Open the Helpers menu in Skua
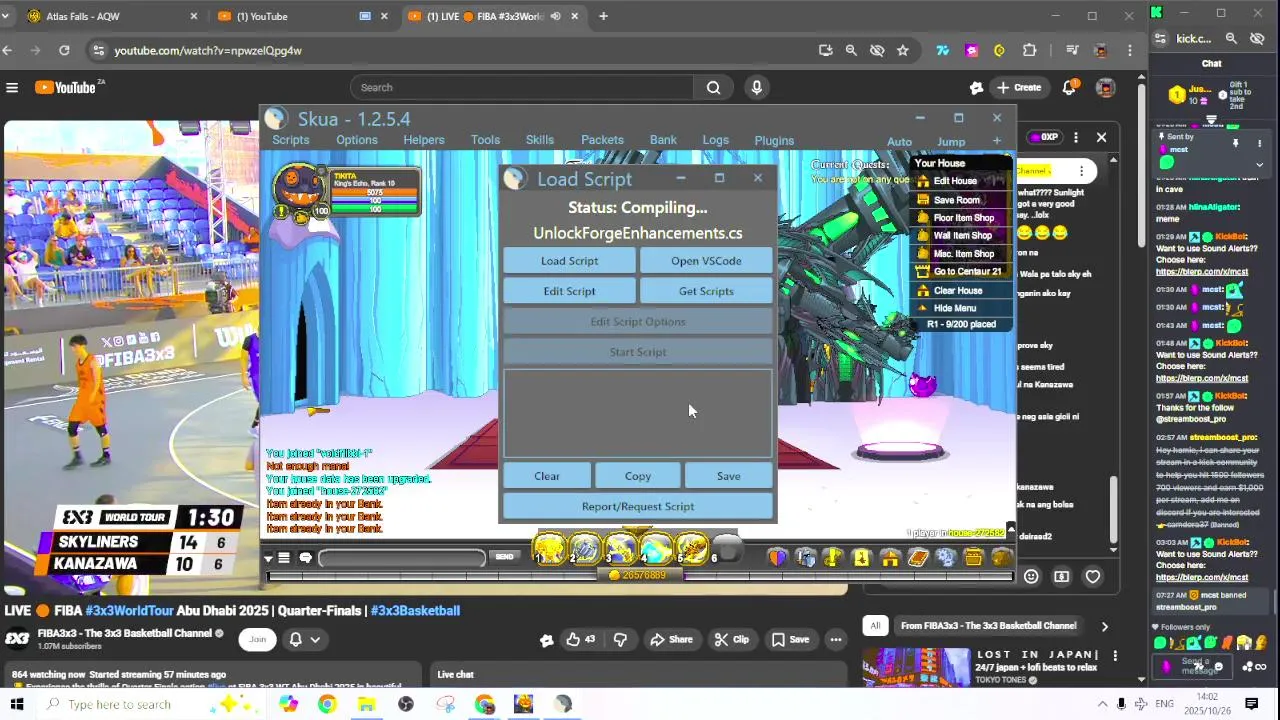This screenshot has height=720, width=1280. click(x=424, y=140)
